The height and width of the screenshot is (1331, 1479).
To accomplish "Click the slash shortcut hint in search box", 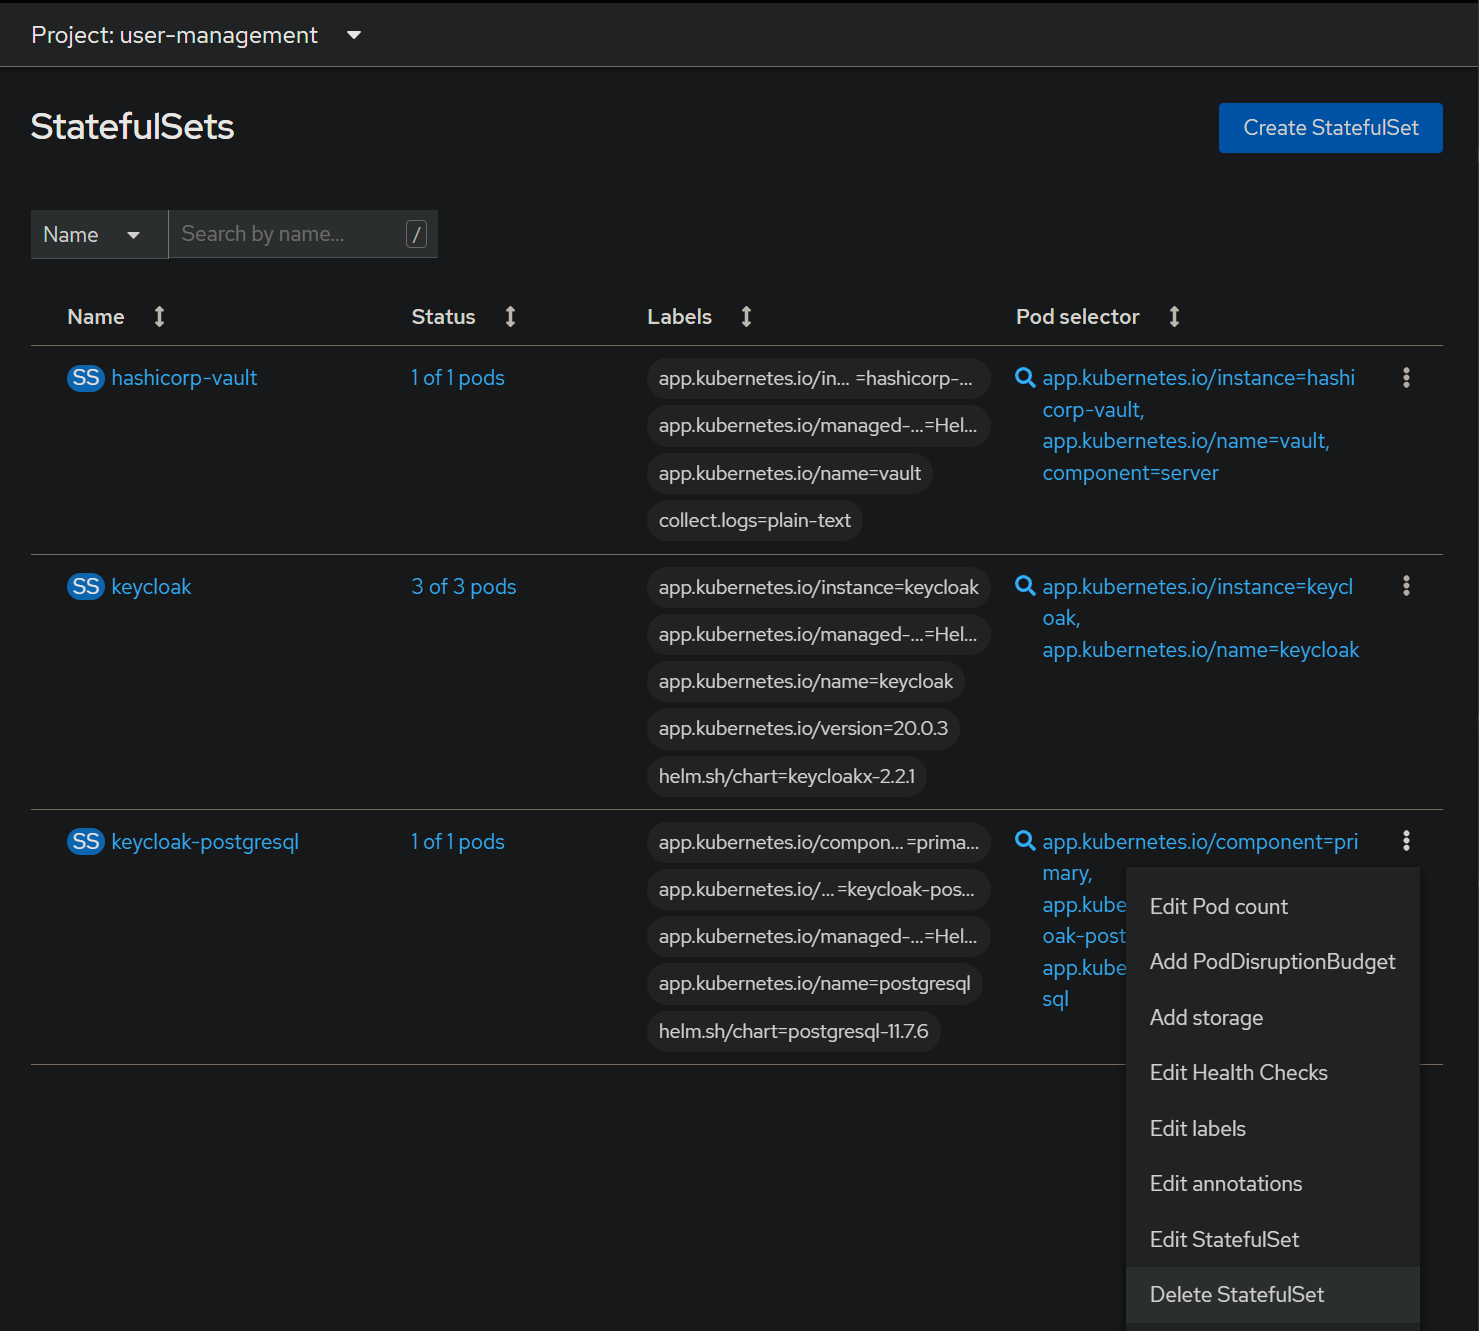I will coord(416,234).
